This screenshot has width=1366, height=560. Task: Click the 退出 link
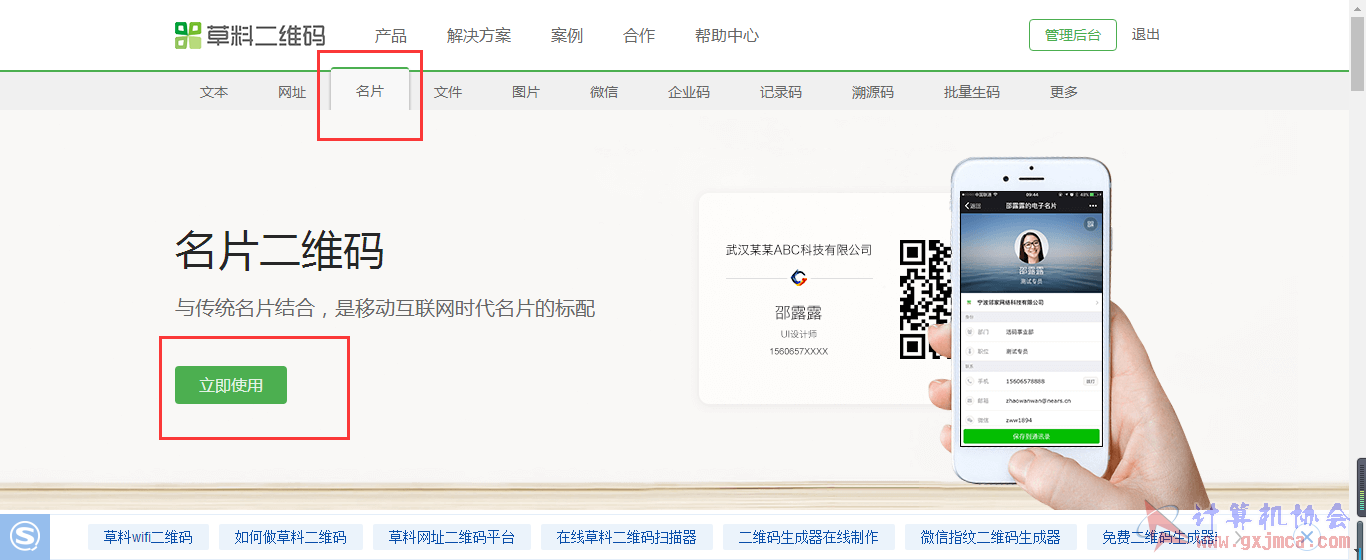pos(1146,34)
